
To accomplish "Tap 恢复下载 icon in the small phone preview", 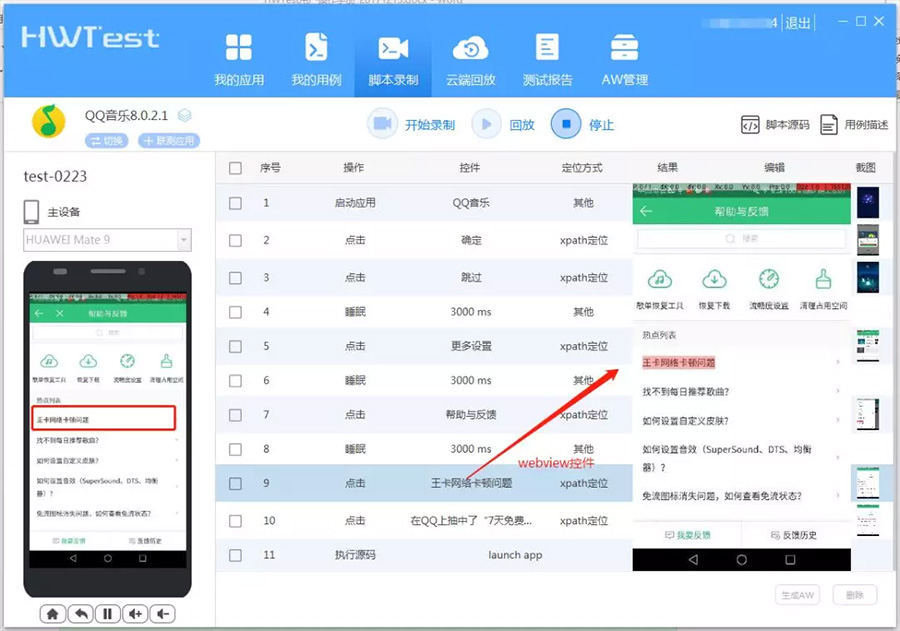I will [x=88, y=361].
